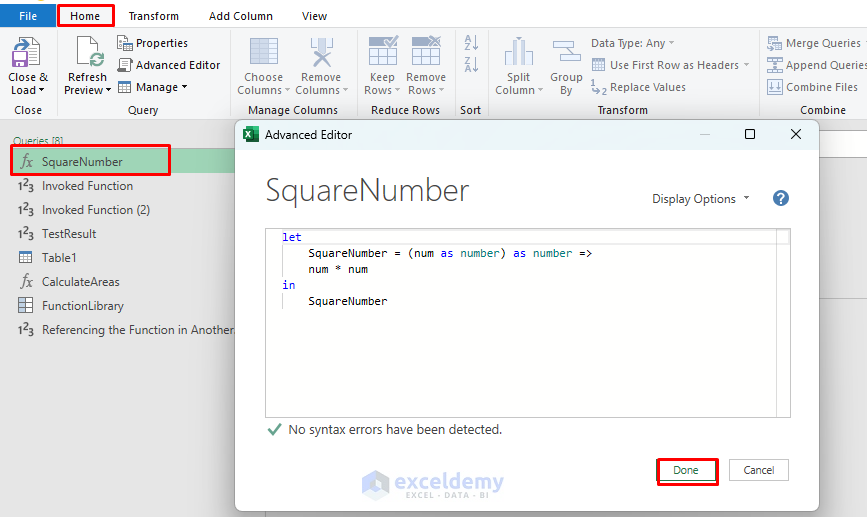Click Append Queries
867x517 pixels.
point(816,65)
